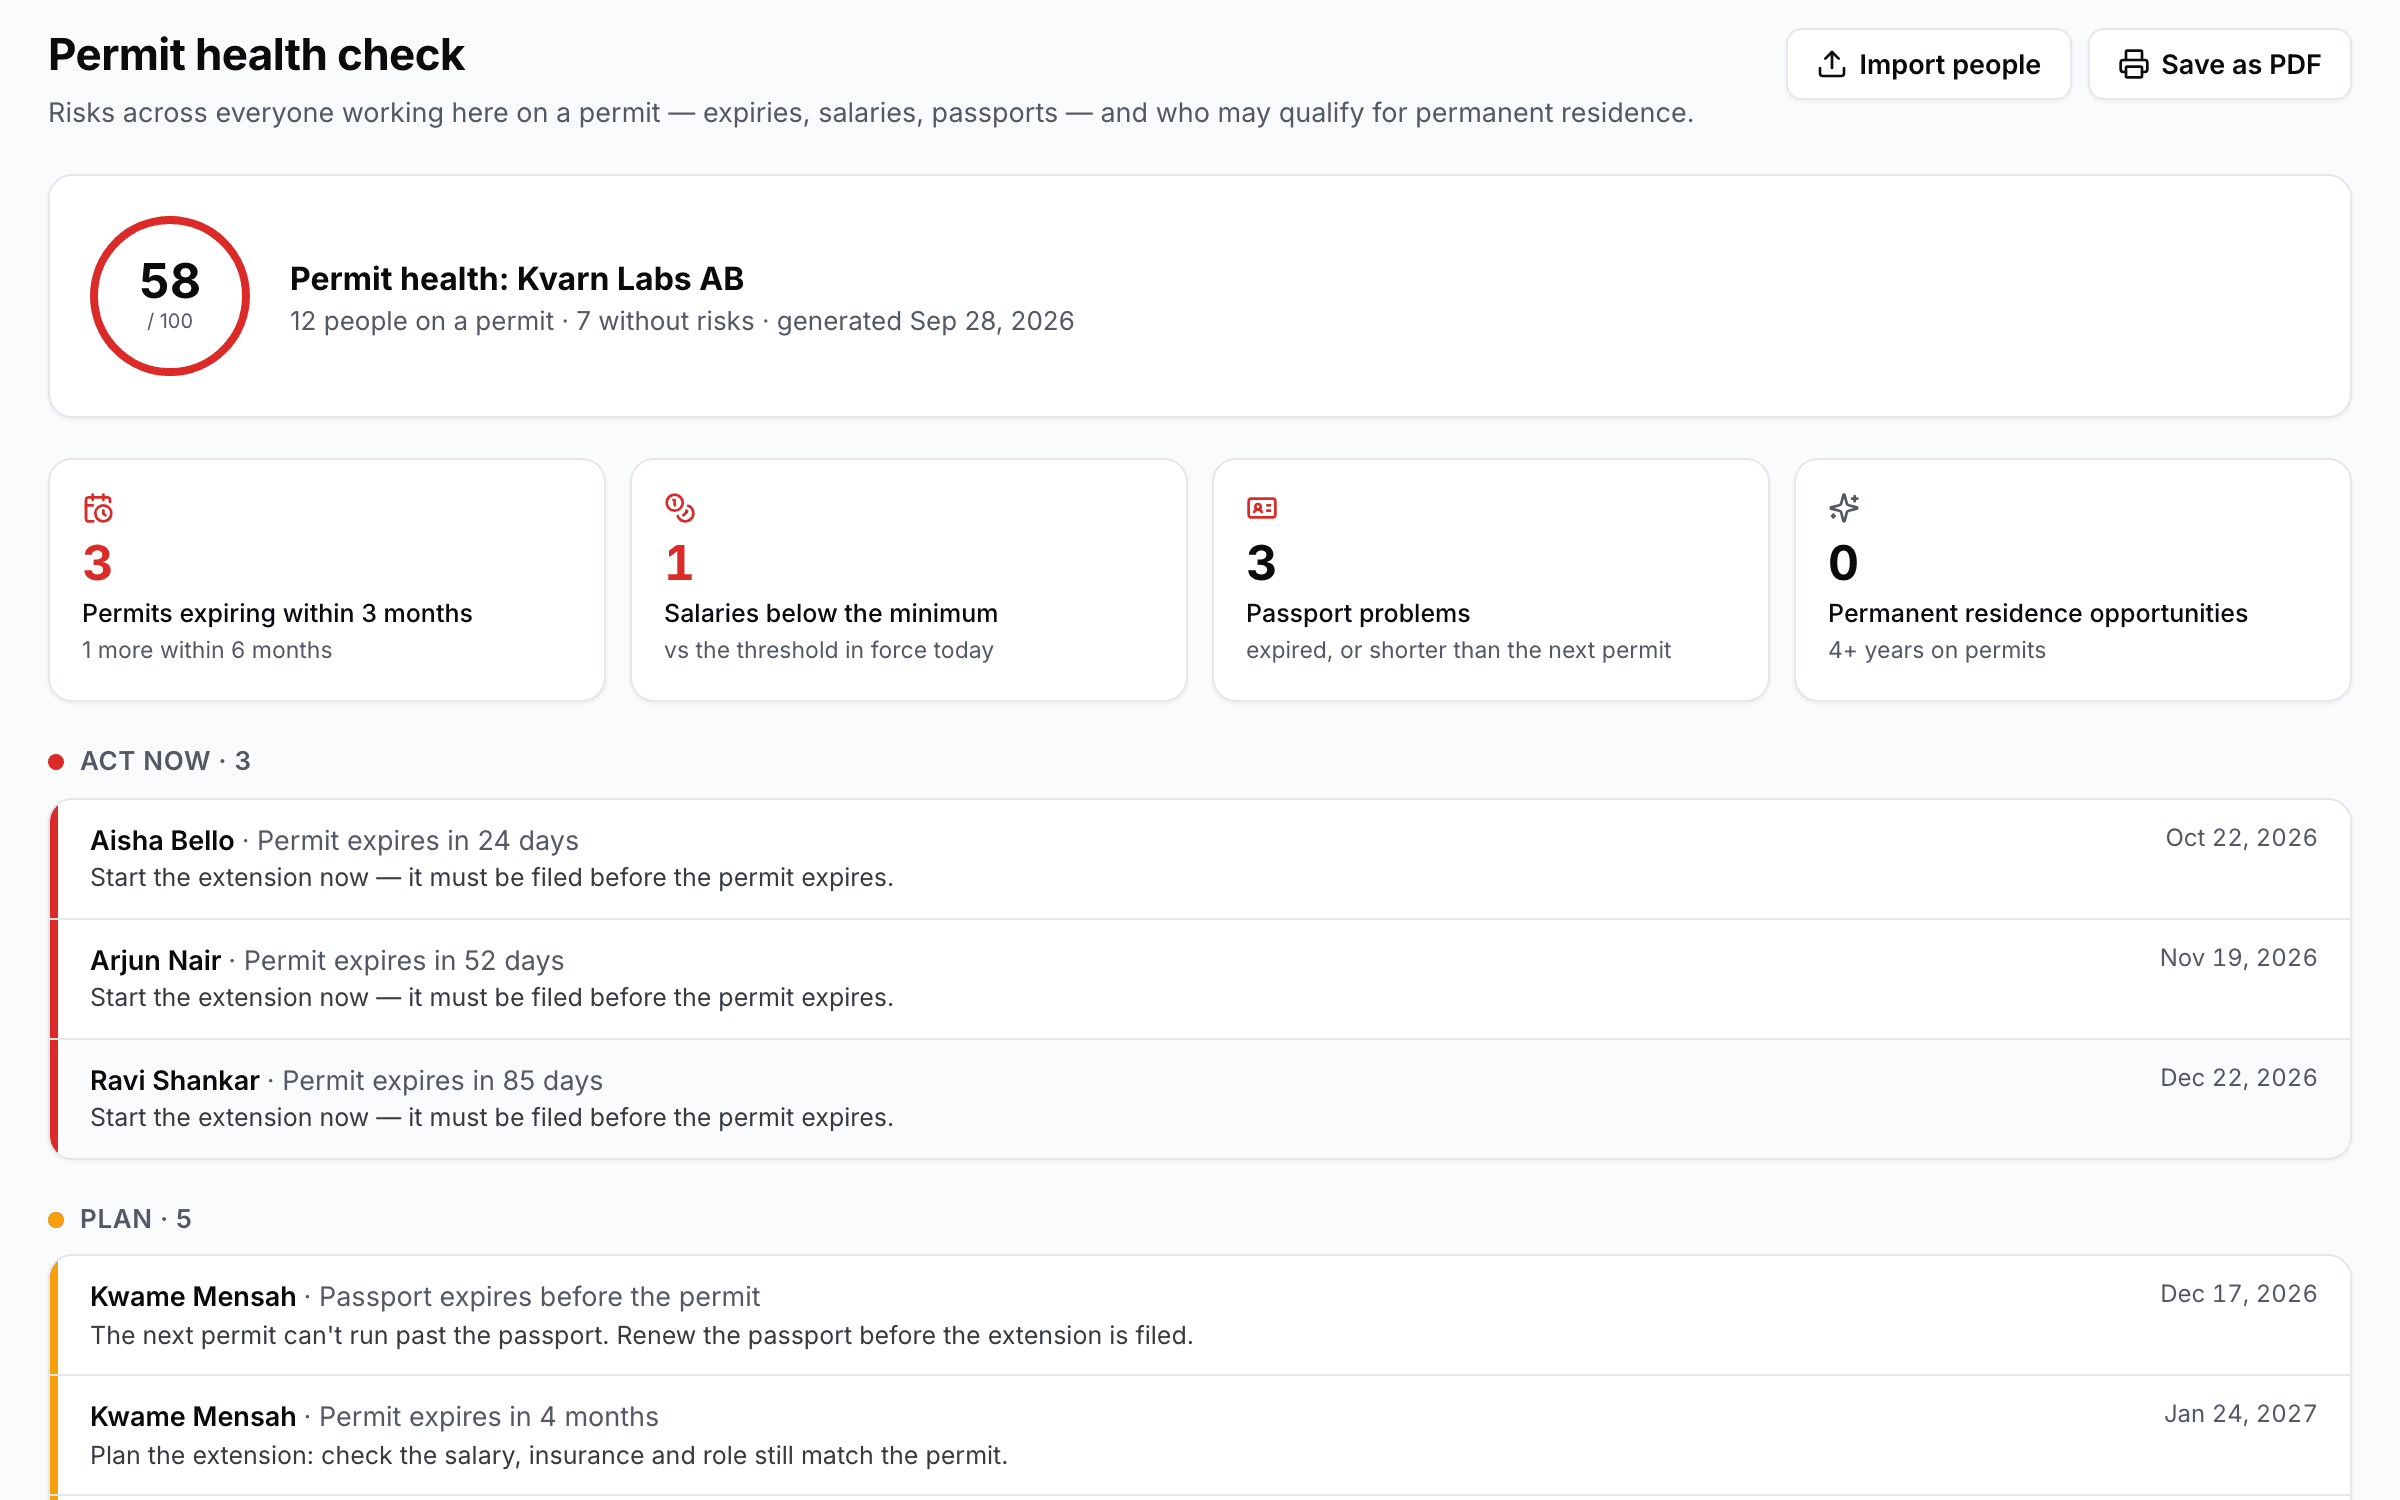The height and width of the screenshot is (1500, 2400).
Task: Select Kwame Mensah passport expires before permit row
Action: (1200, 1316)
